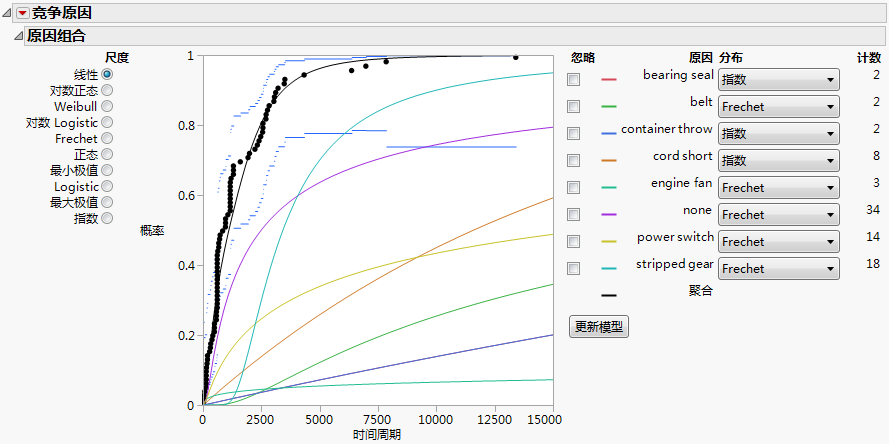Open the none cause distribution dropdown
889x444 pixels.
(778, 215)
